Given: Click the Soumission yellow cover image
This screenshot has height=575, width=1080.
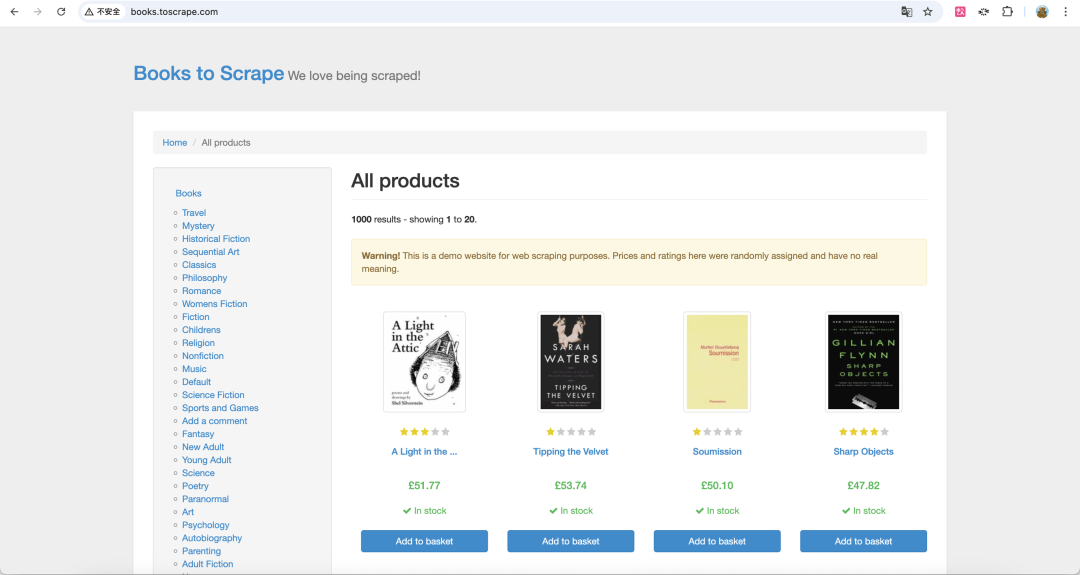Looking at the screenshot, I should (717, 362).
